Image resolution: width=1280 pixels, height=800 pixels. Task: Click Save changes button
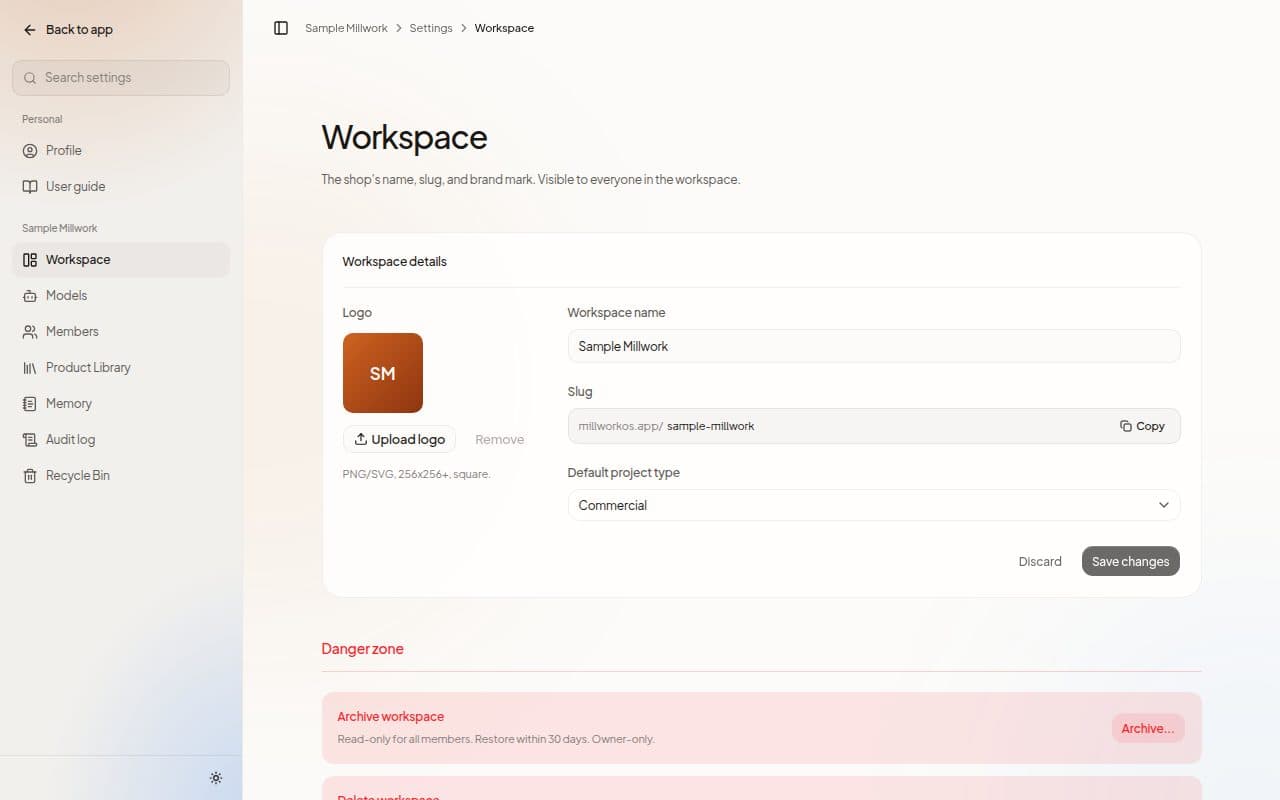point(1131,561)
